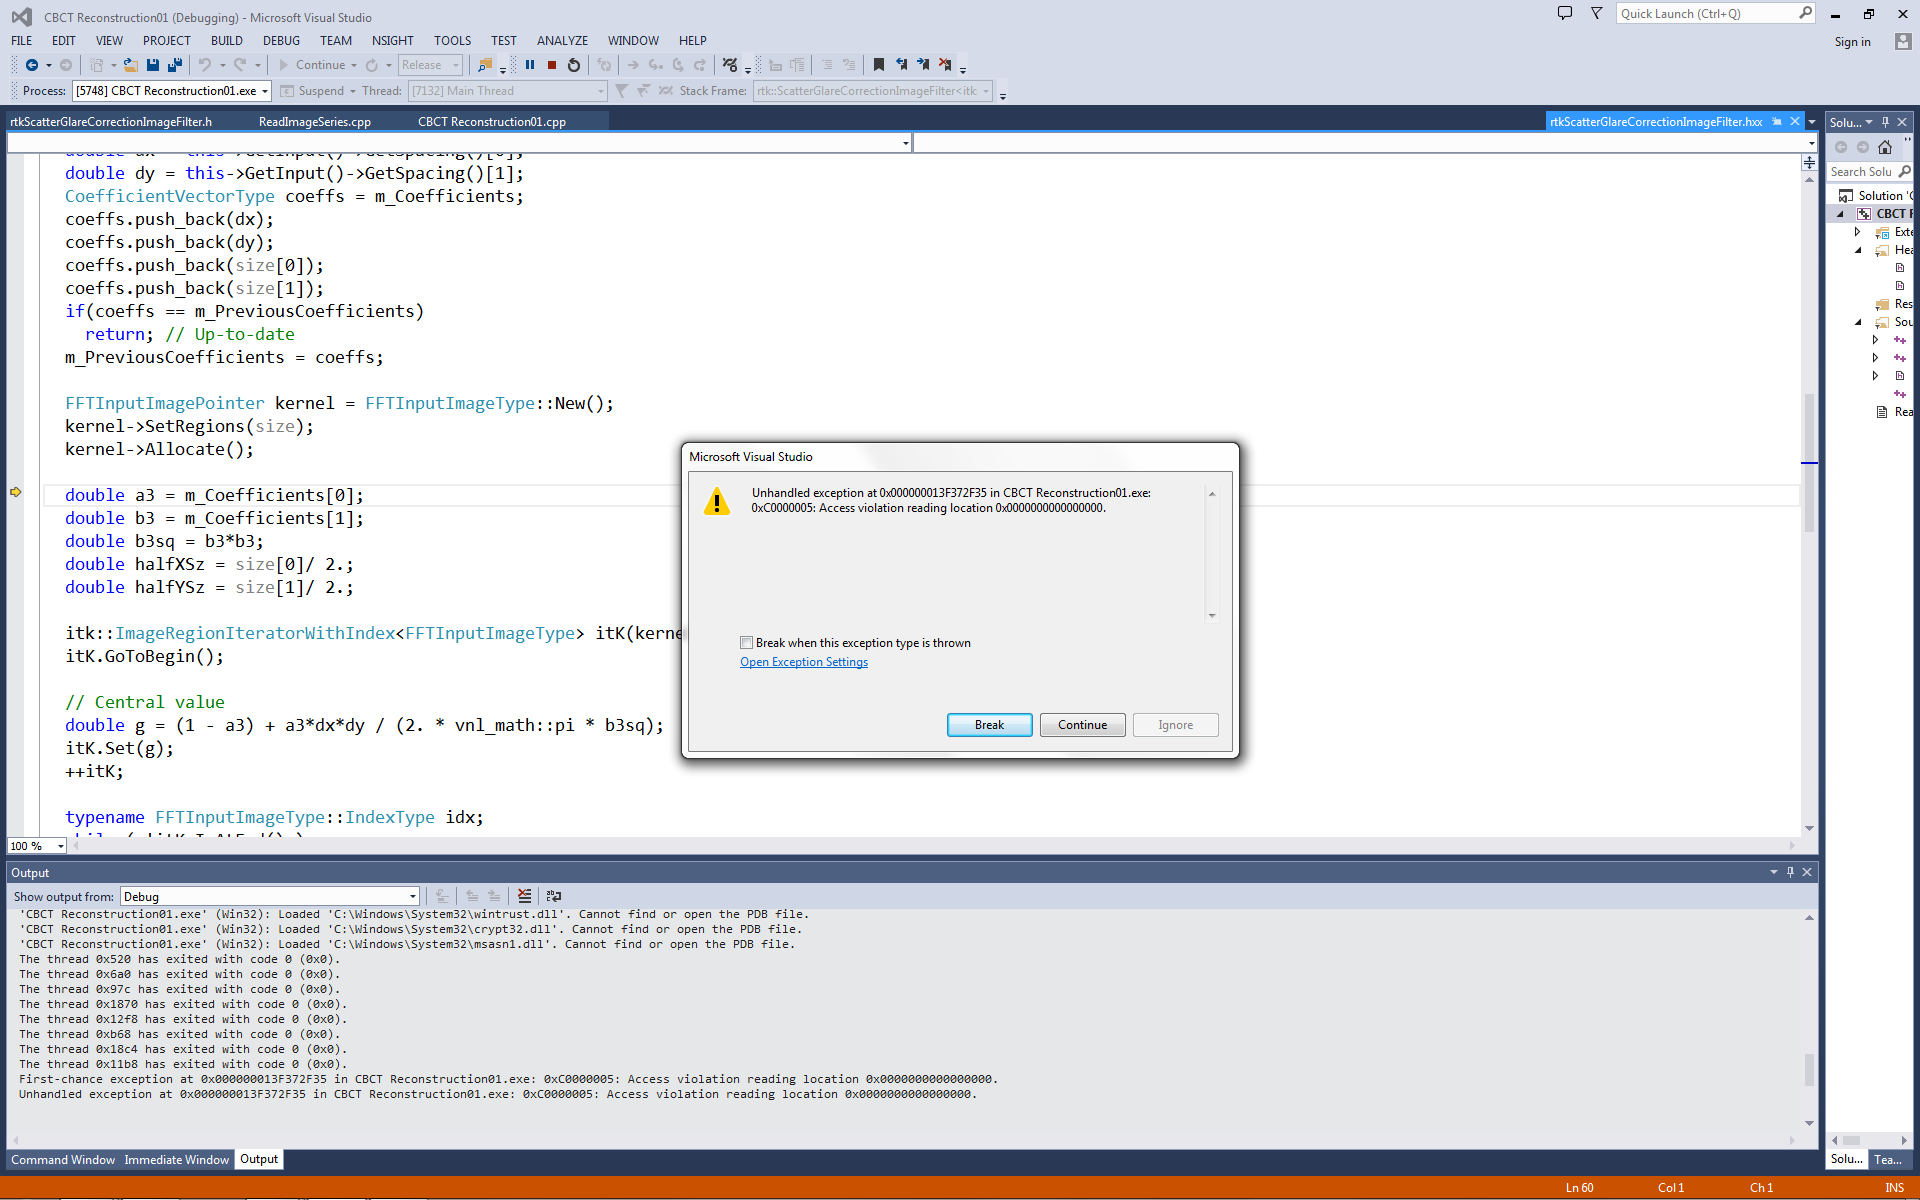Open the ANALYZE menu
Screen dimensions: 1920x1200
(562, 41)
